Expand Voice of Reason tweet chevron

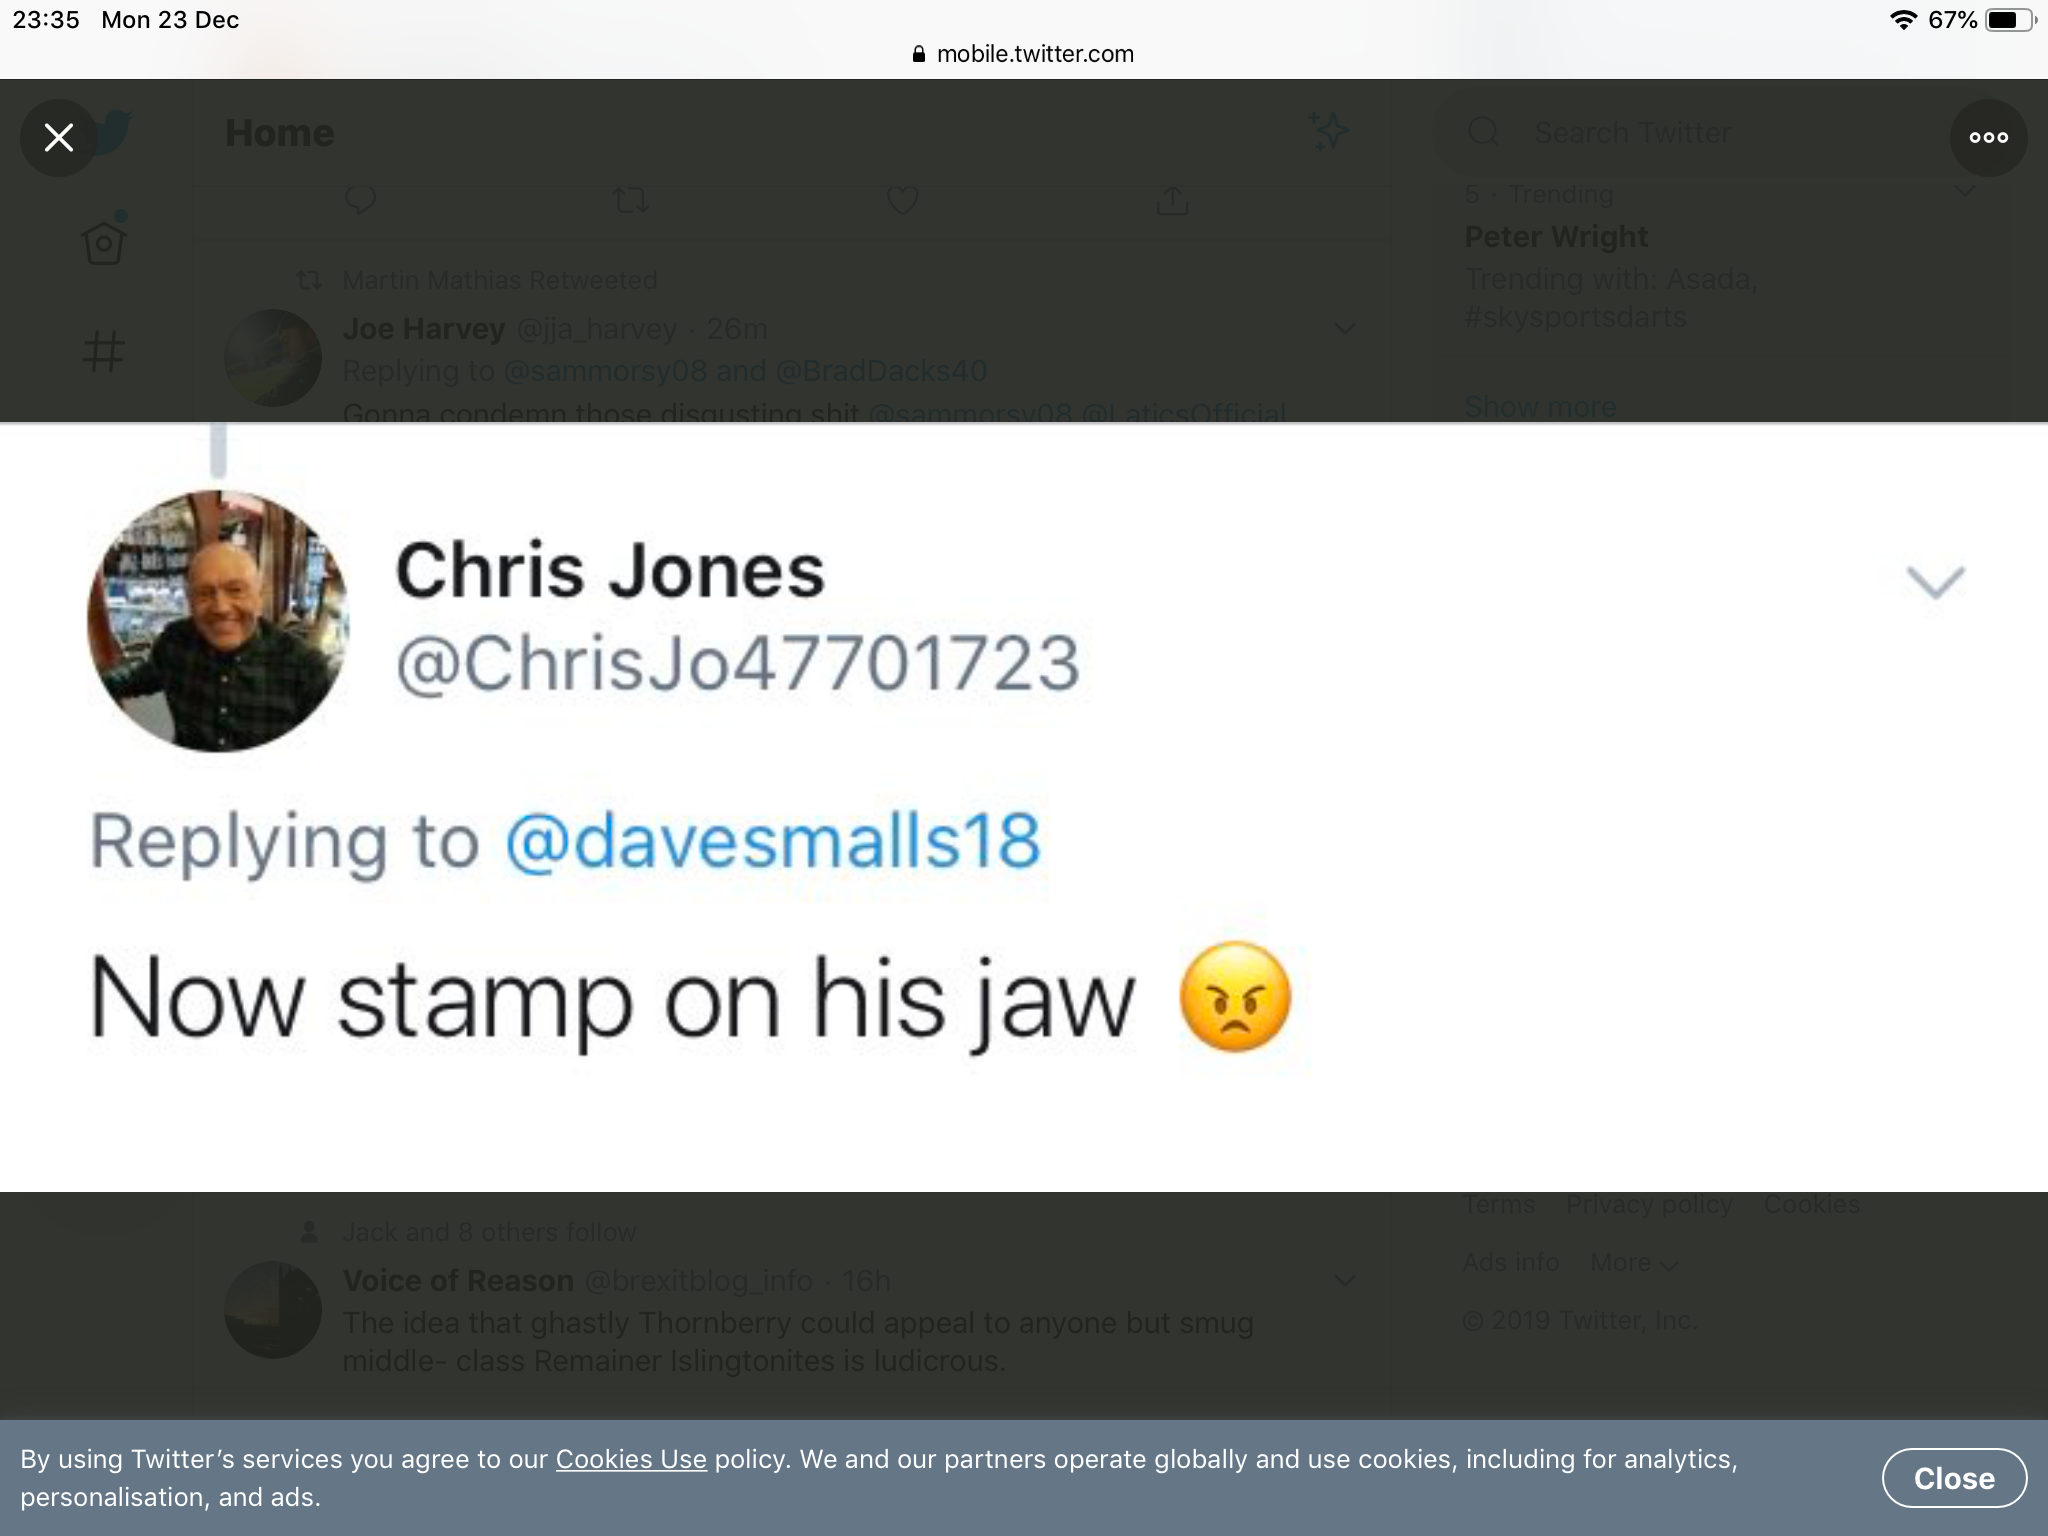coord(1345,1280)
